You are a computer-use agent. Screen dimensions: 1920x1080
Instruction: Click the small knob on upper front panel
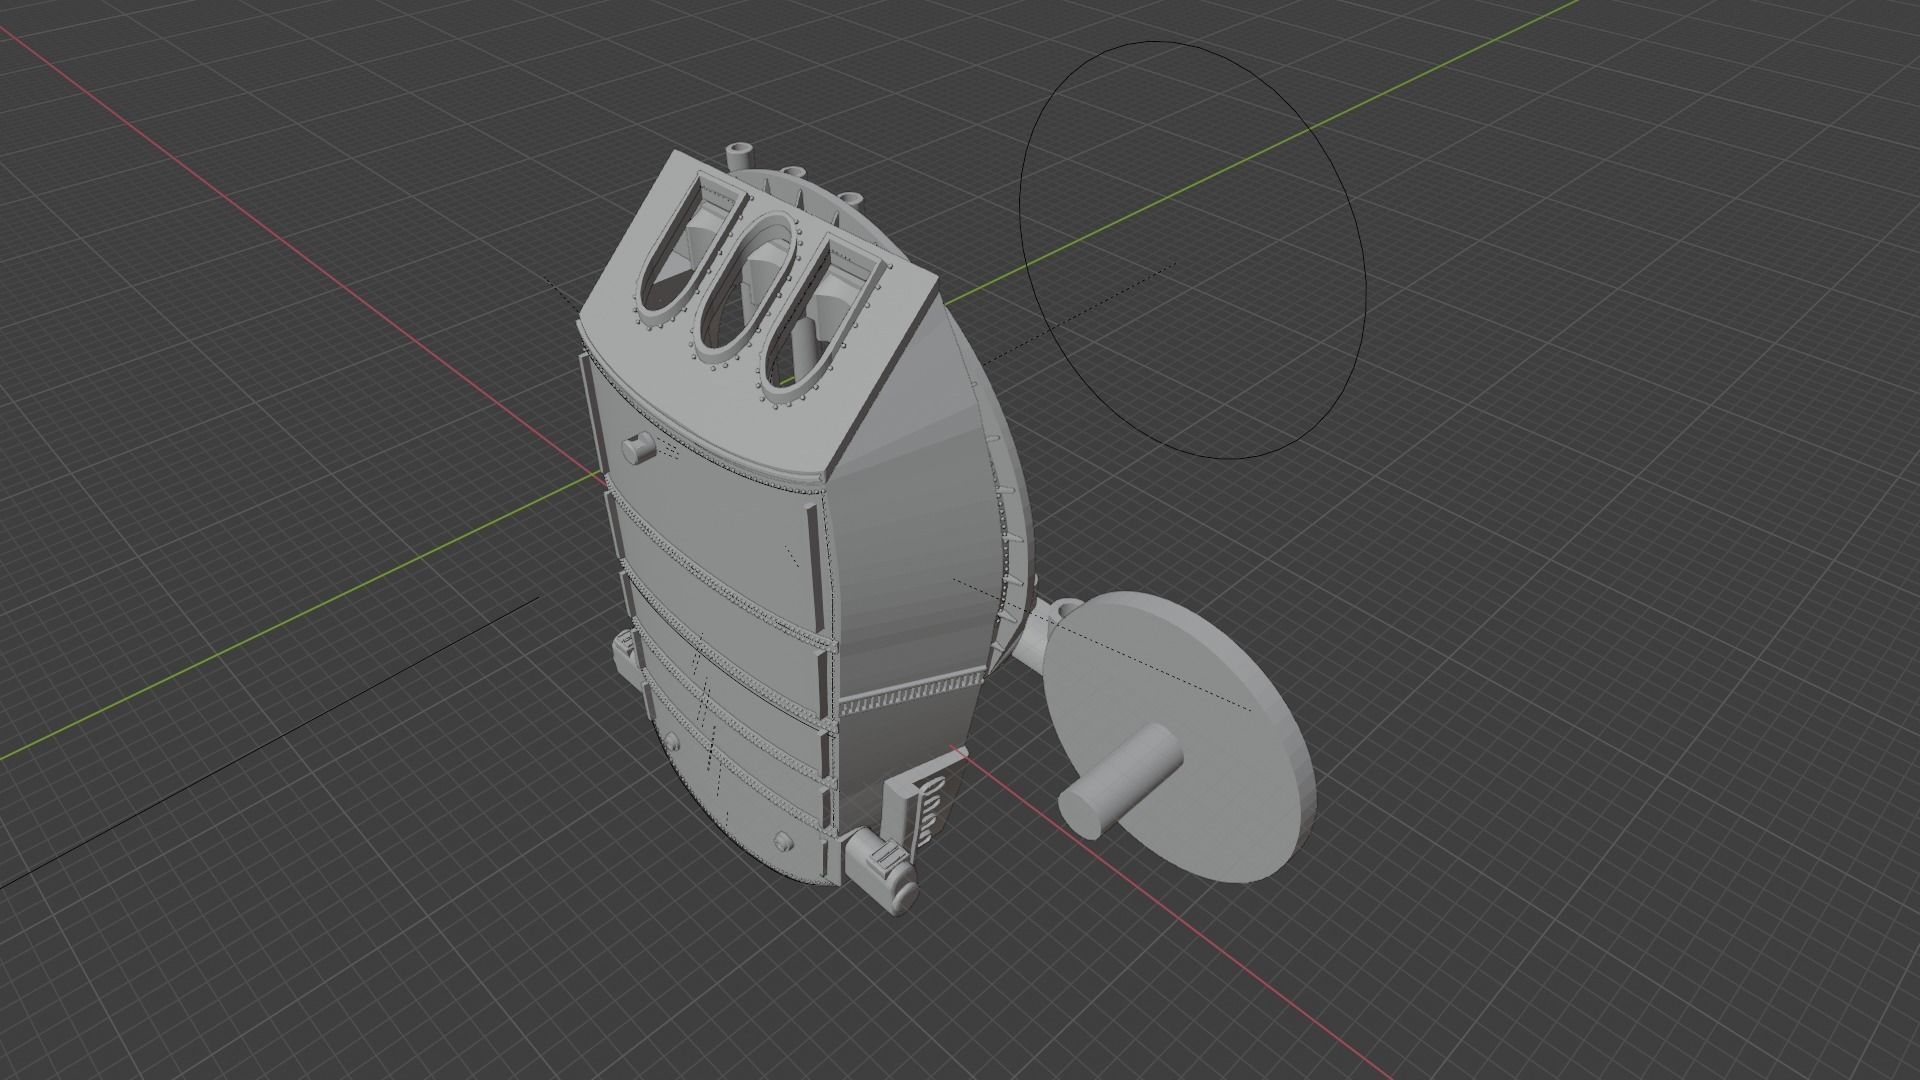click(638, 446)
